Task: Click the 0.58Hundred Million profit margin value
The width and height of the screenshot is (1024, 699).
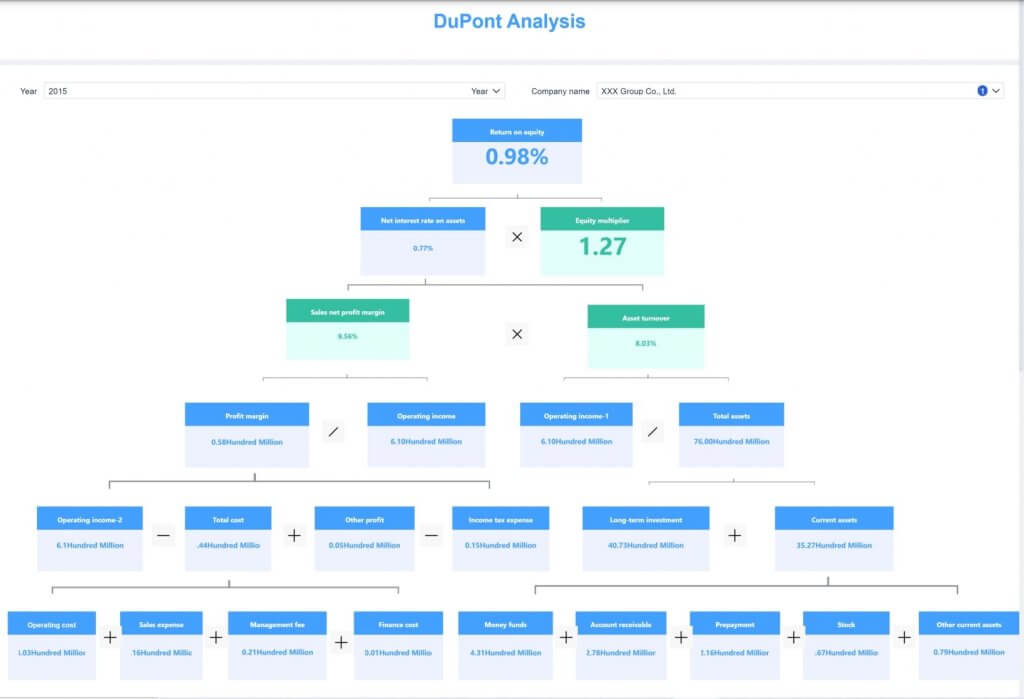Action: pos(247,442)
